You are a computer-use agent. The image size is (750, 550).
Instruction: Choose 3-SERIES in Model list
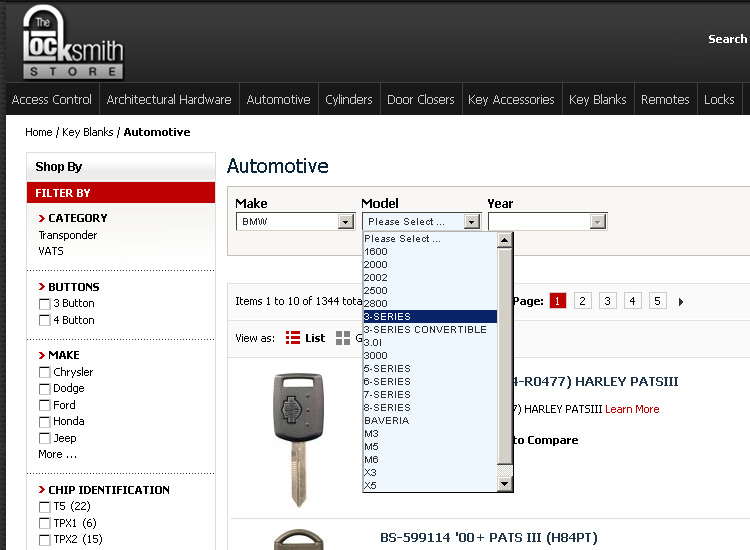click(430, 317)
